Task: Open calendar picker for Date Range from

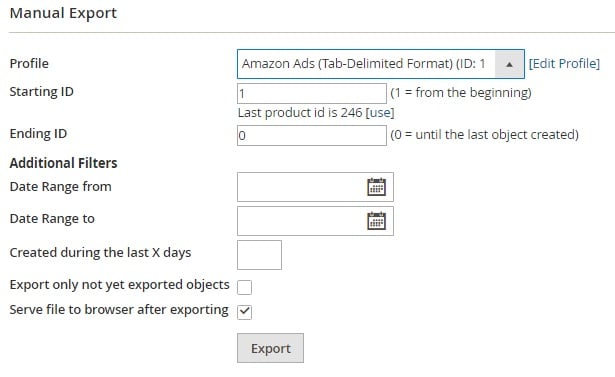Action: pyautogui.click(x=376, y=187)
